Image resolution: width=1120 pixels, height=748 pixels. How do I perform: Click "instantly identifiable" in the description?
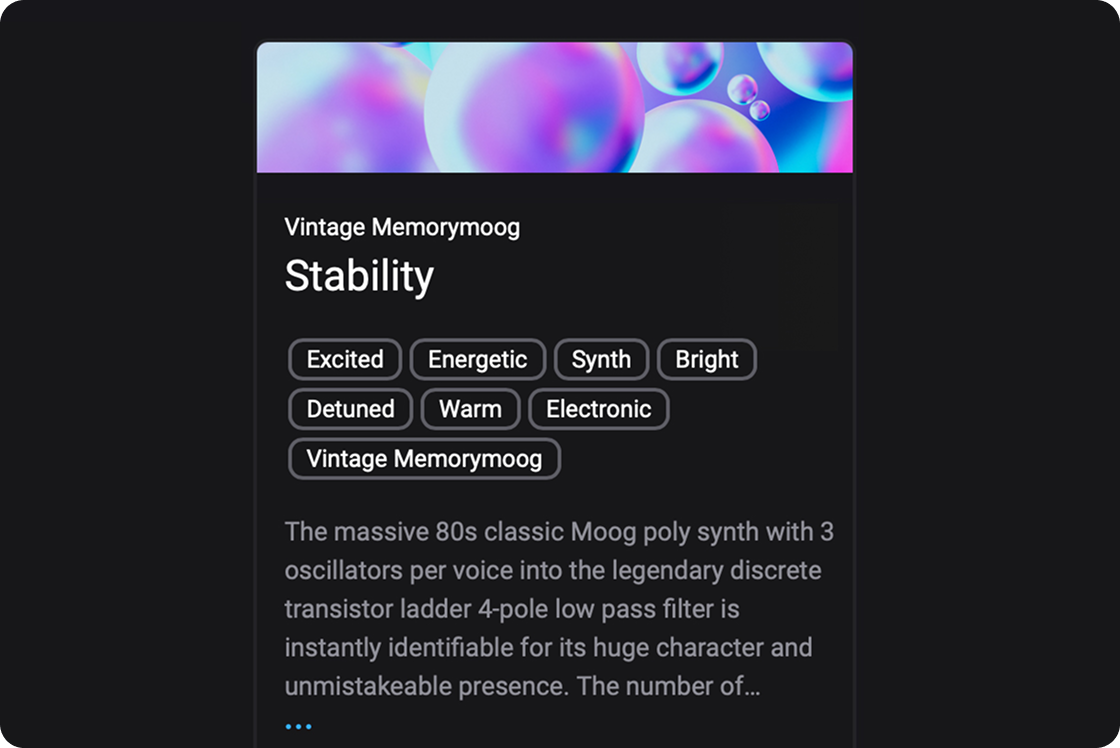(400, 648)
